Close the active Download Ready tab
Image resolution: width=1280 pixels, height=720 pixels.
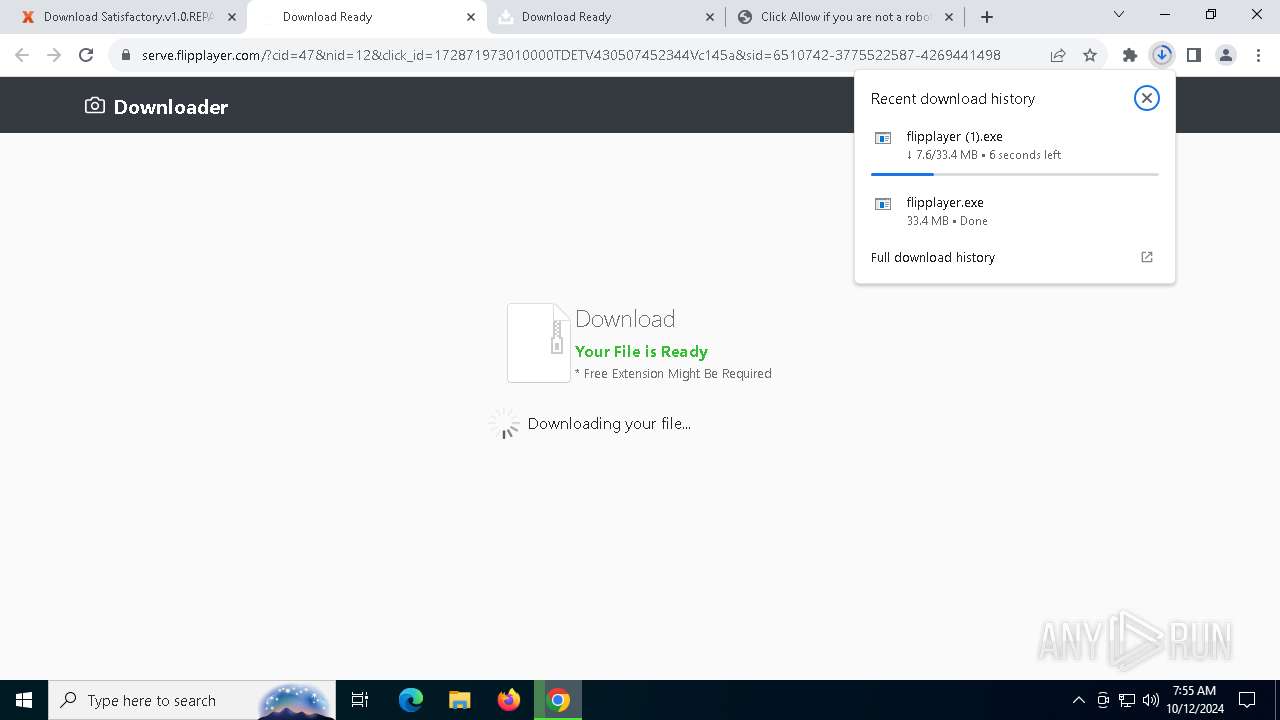click(x=471, y=17)
